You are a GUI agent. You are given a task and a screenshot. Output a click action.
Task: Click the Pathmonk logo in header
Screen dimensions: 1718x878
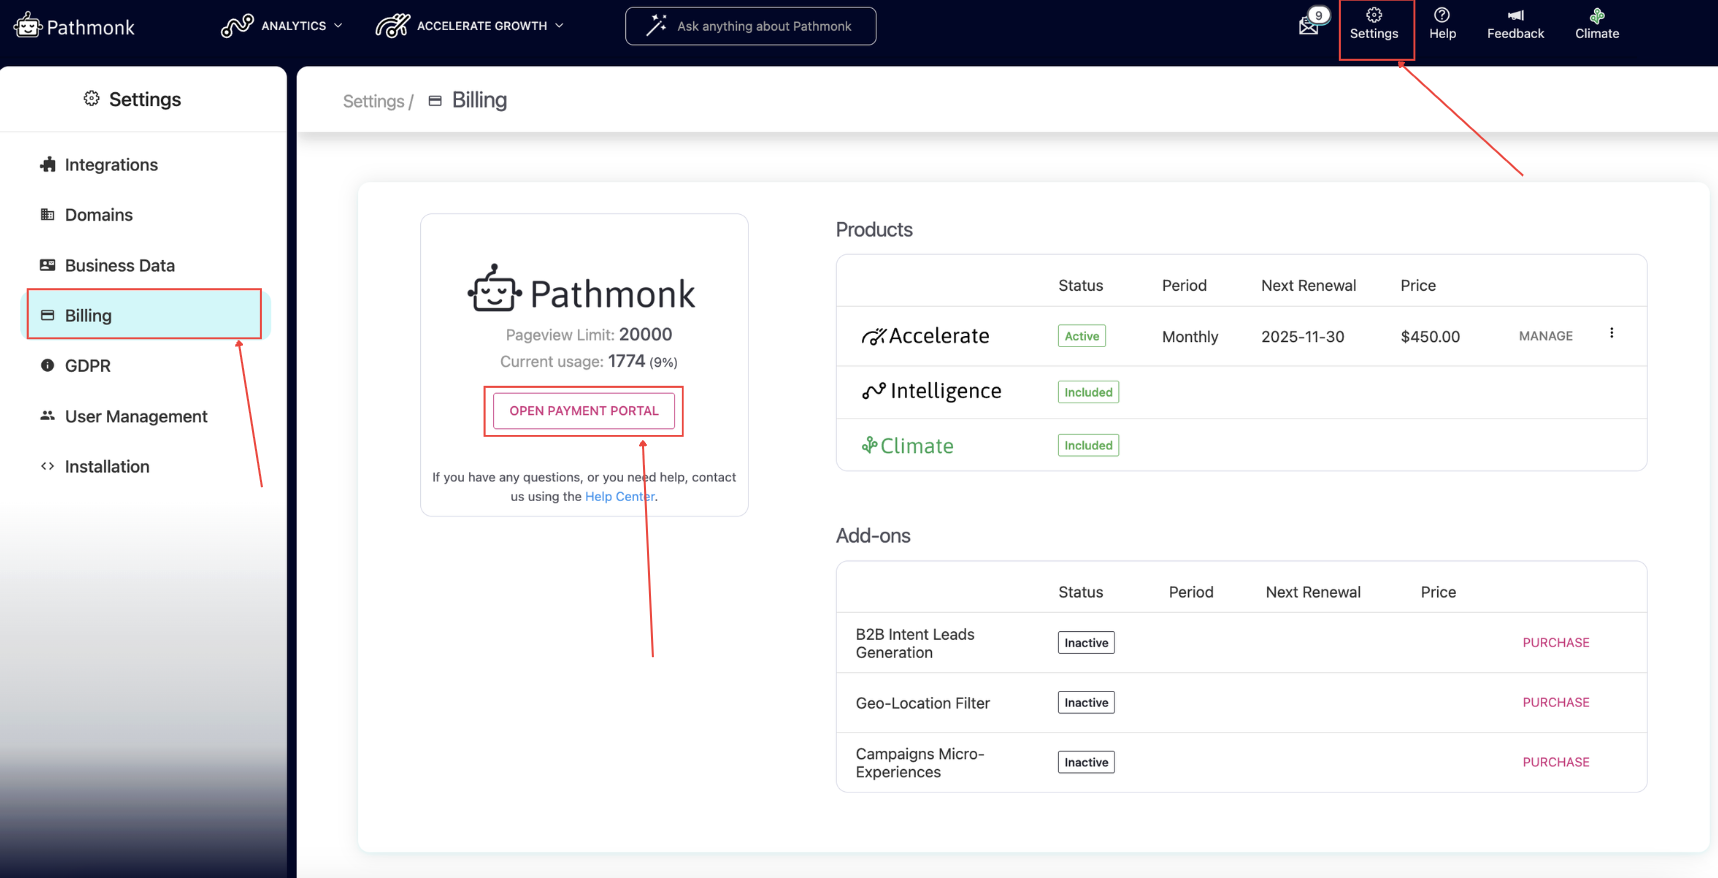tap(74, 26)
